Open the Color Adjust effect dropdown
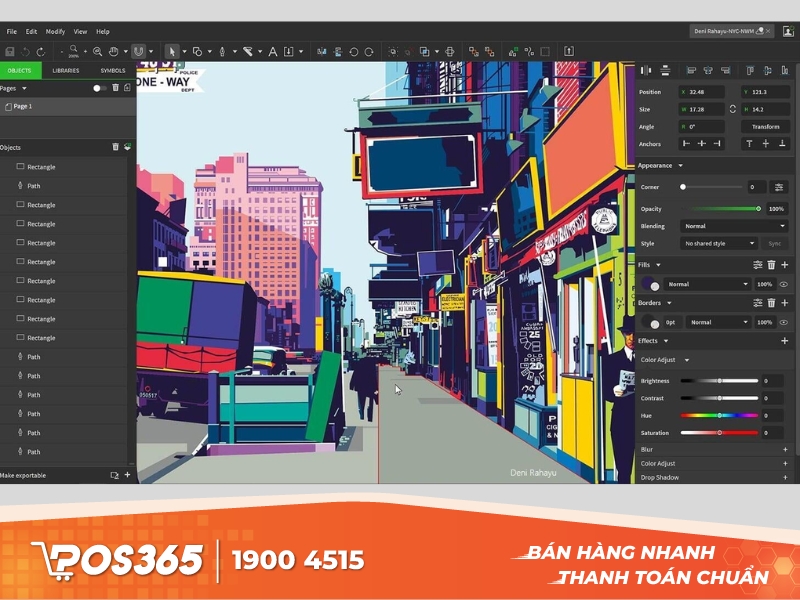The height and width of the screenshot is (600, 800). tap(687, 360)
